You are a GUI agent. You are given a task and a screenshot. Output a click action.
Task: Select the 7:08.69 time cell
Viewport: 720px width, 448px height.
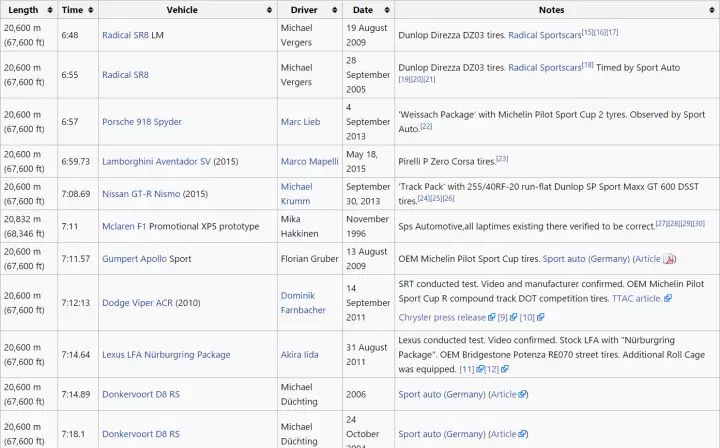[76, 194]
